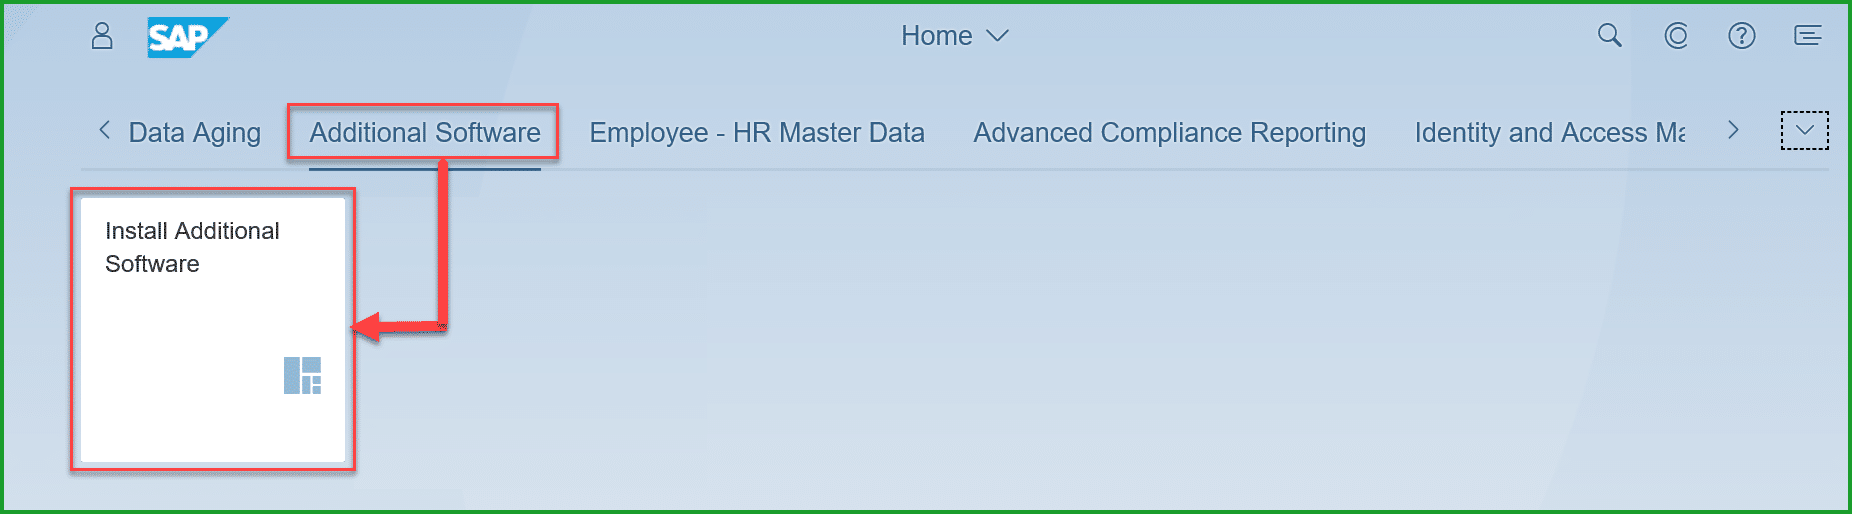Click the app icon inside the tile
The height and width of the screenshot is (514, 1852).
coord(302,376)
